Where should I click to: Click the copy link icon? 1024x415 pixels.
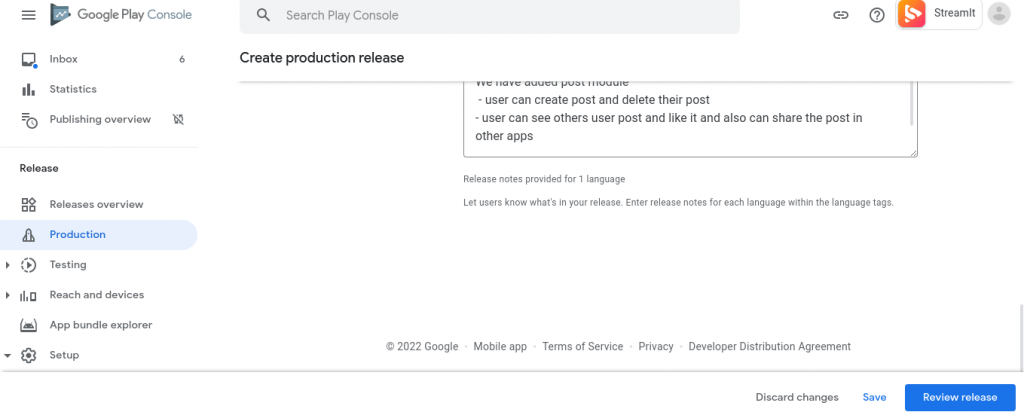[841, 15]
